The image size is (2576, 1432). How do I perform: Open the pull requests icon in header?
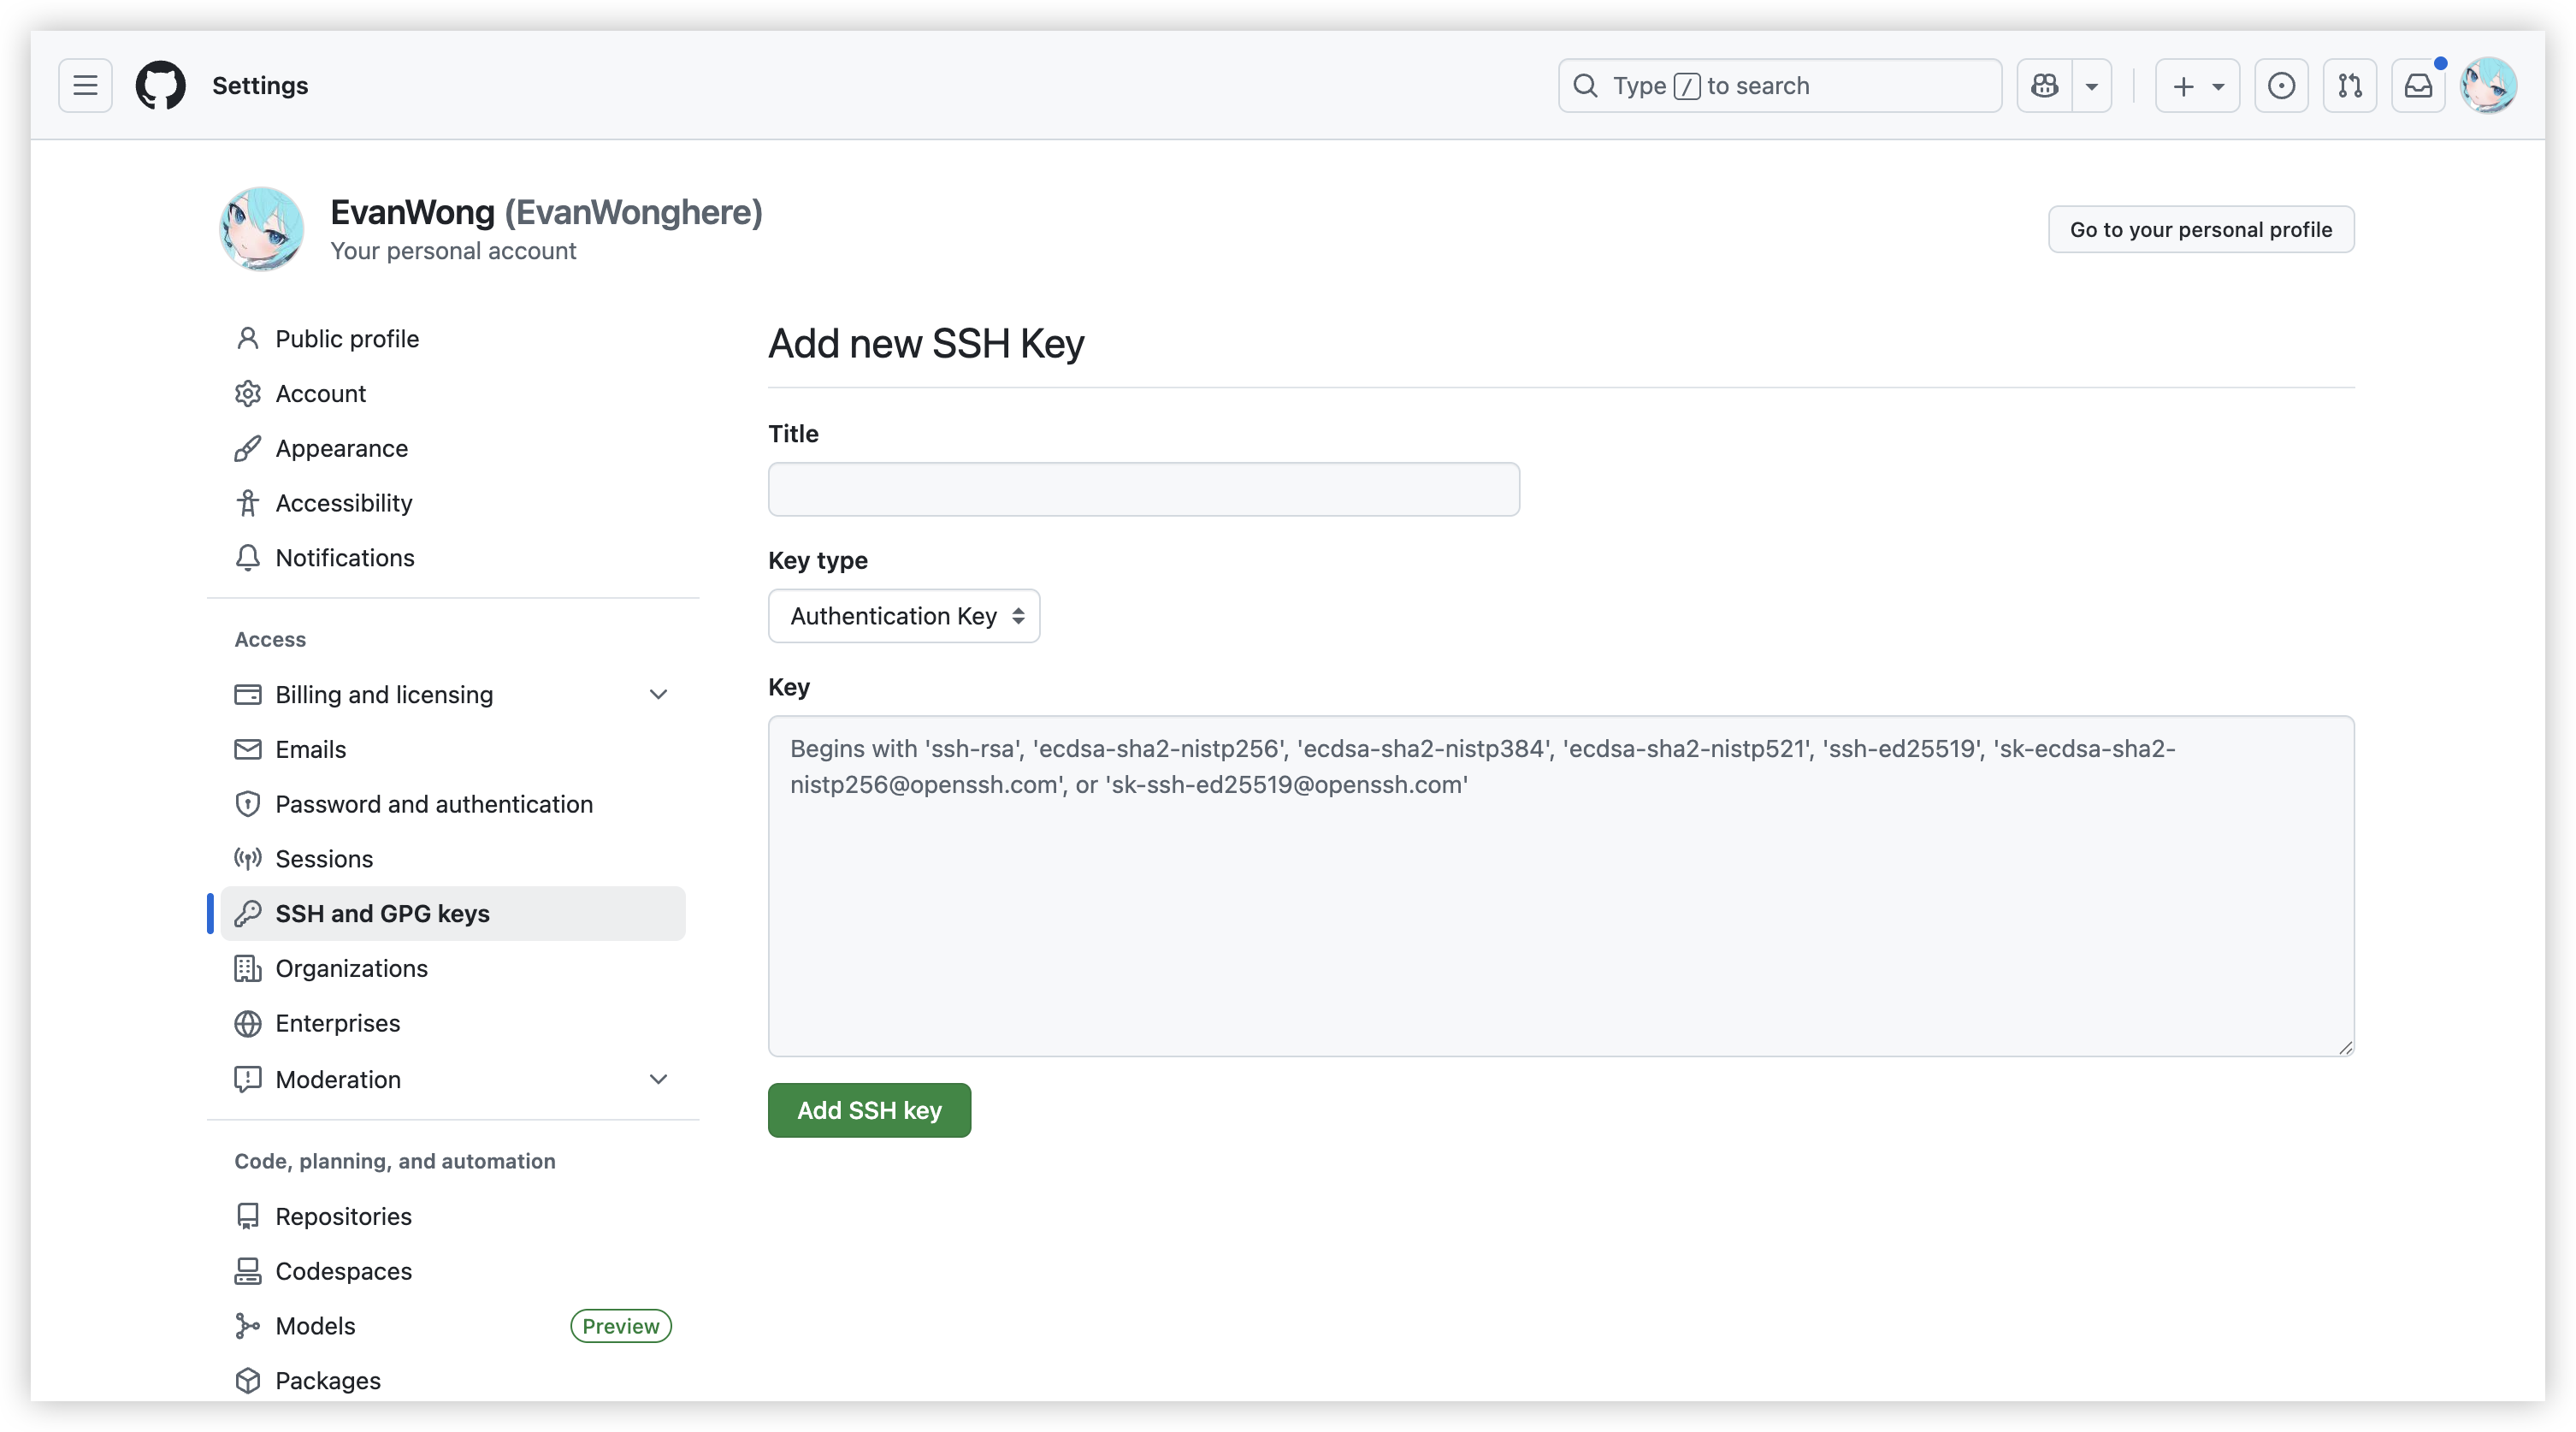(x=2349, y=86)
